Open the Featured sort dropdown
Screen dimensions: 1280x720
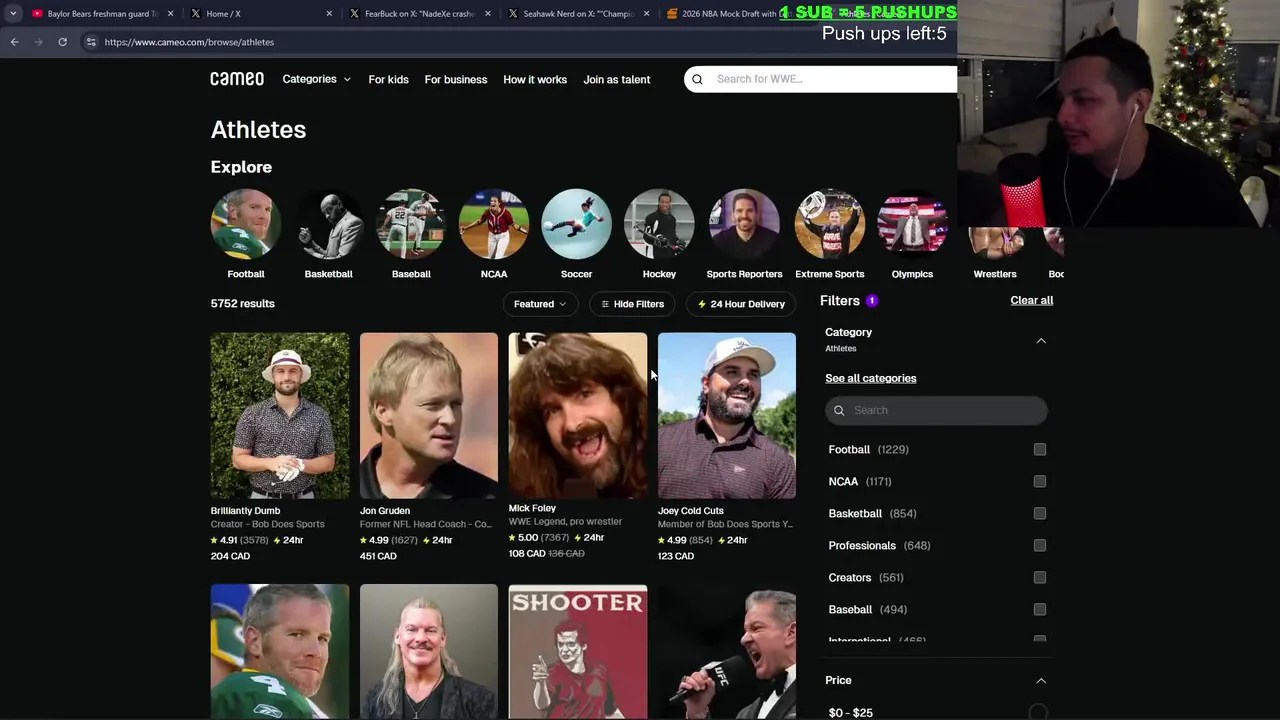pos(540,304)
